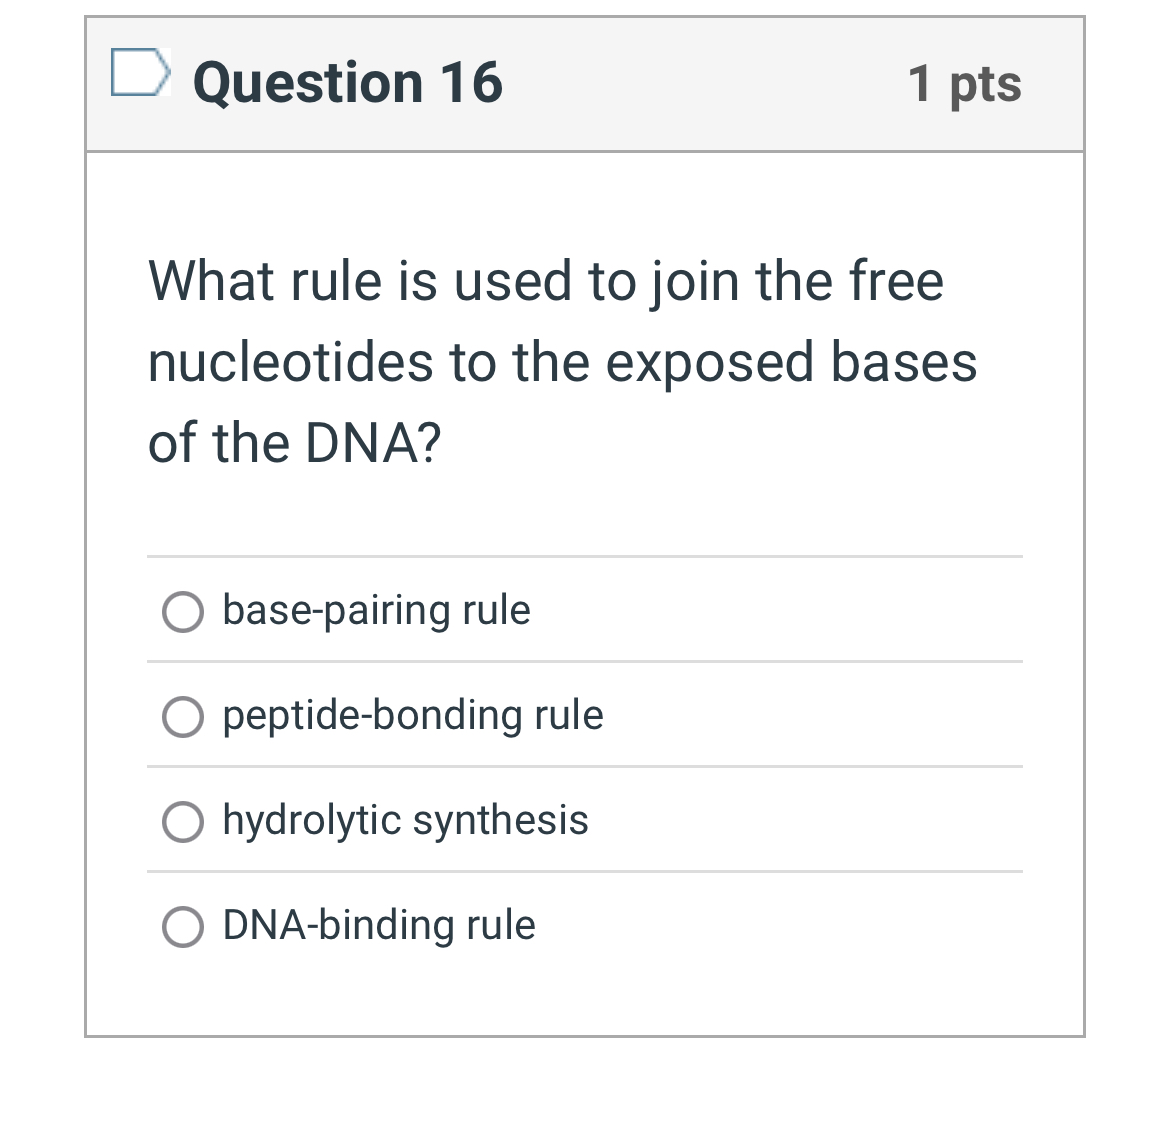
Task: Click the divider above the answer choices
Action: [585, 558]
